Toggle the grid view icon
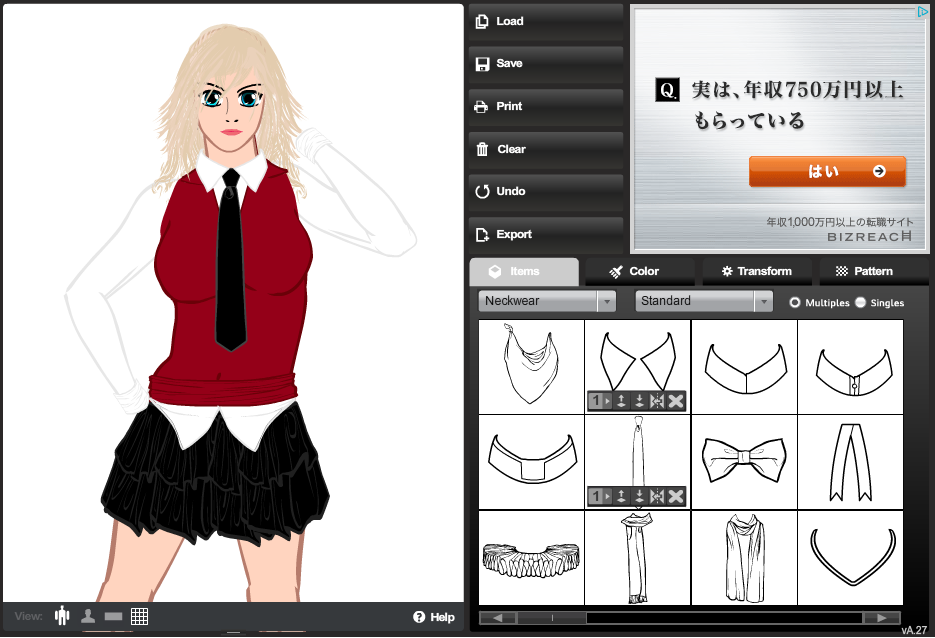 coord(139,616)
